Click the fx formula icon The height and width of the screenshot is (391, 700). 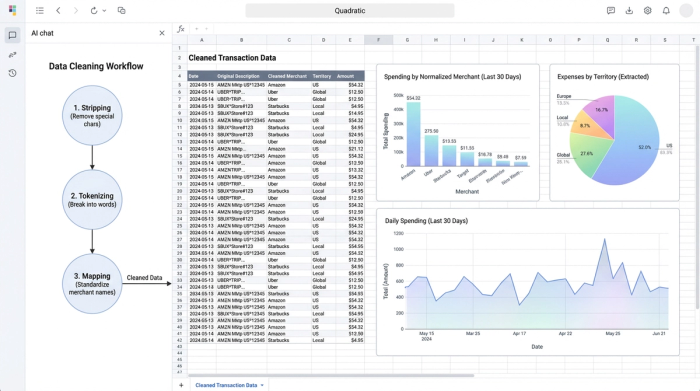[x=181, y=29]
